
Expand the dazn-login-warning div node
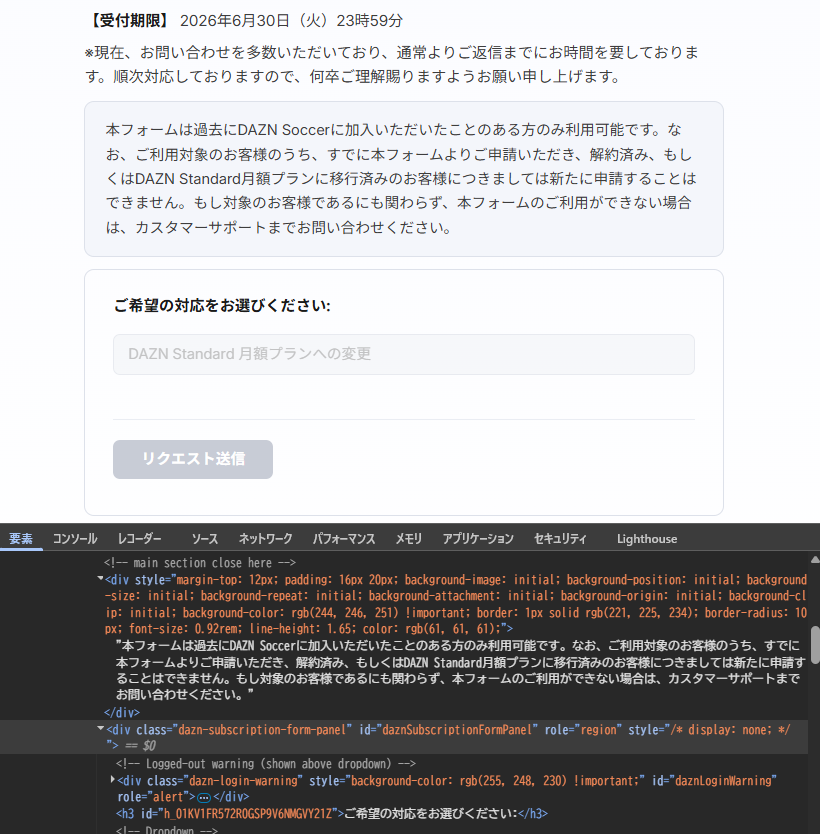(112, 780)
